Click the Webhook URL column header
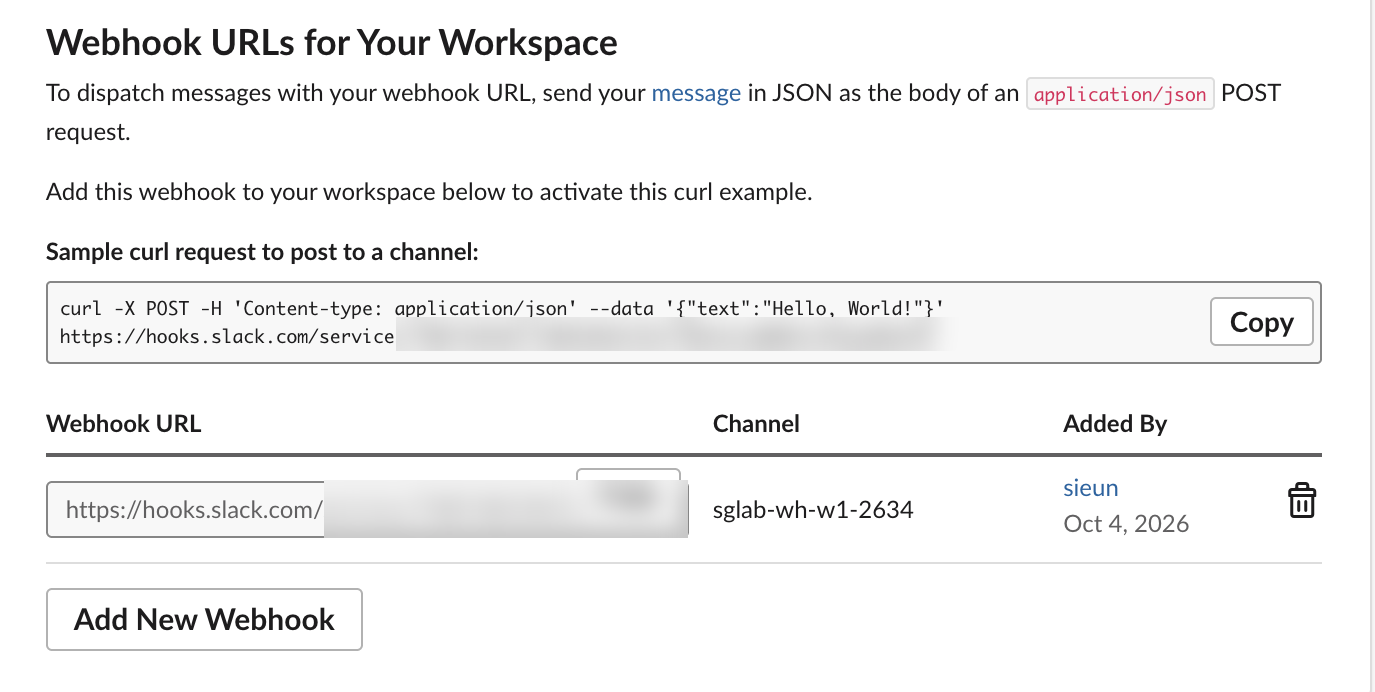Viewport: 1375px width, 692px height. [124, 424]
